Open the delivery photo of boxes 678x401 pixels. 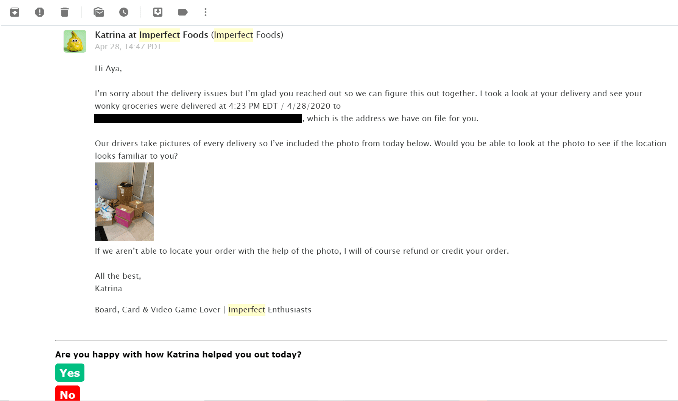coord(124,202)
